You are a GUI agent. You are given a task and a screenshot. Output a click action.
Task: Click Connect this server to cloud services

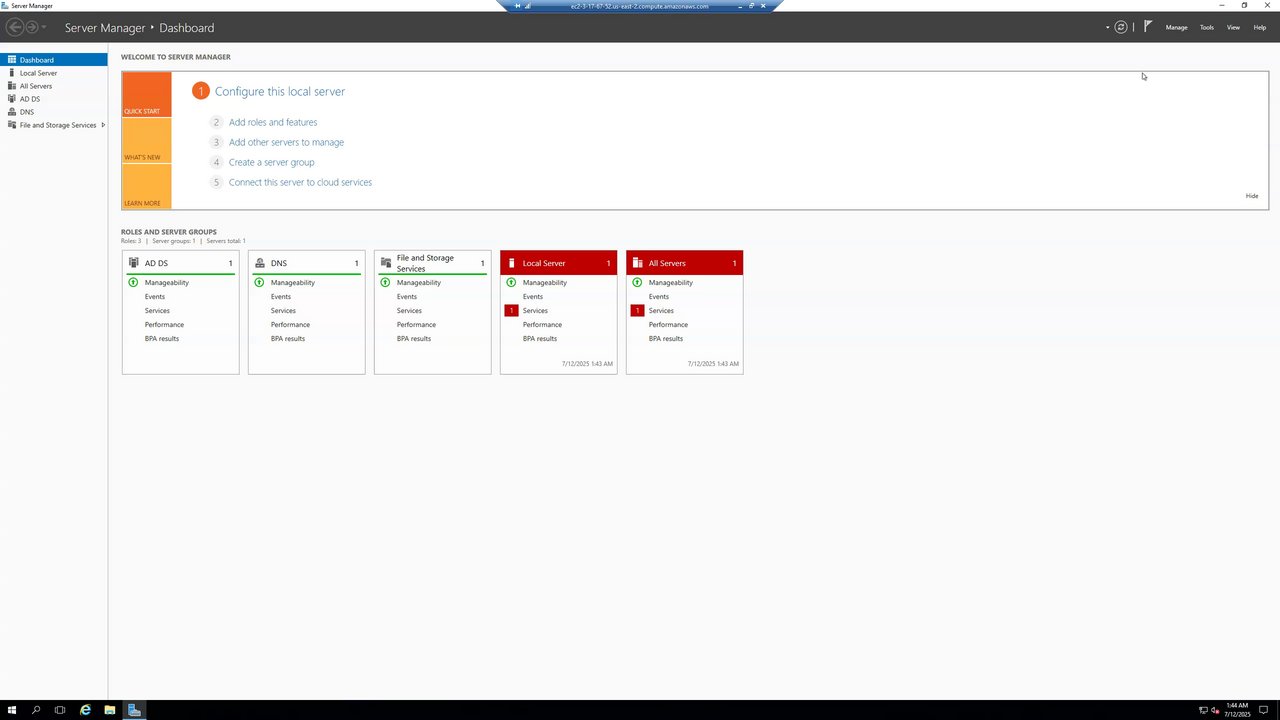(x=300, y=182)
